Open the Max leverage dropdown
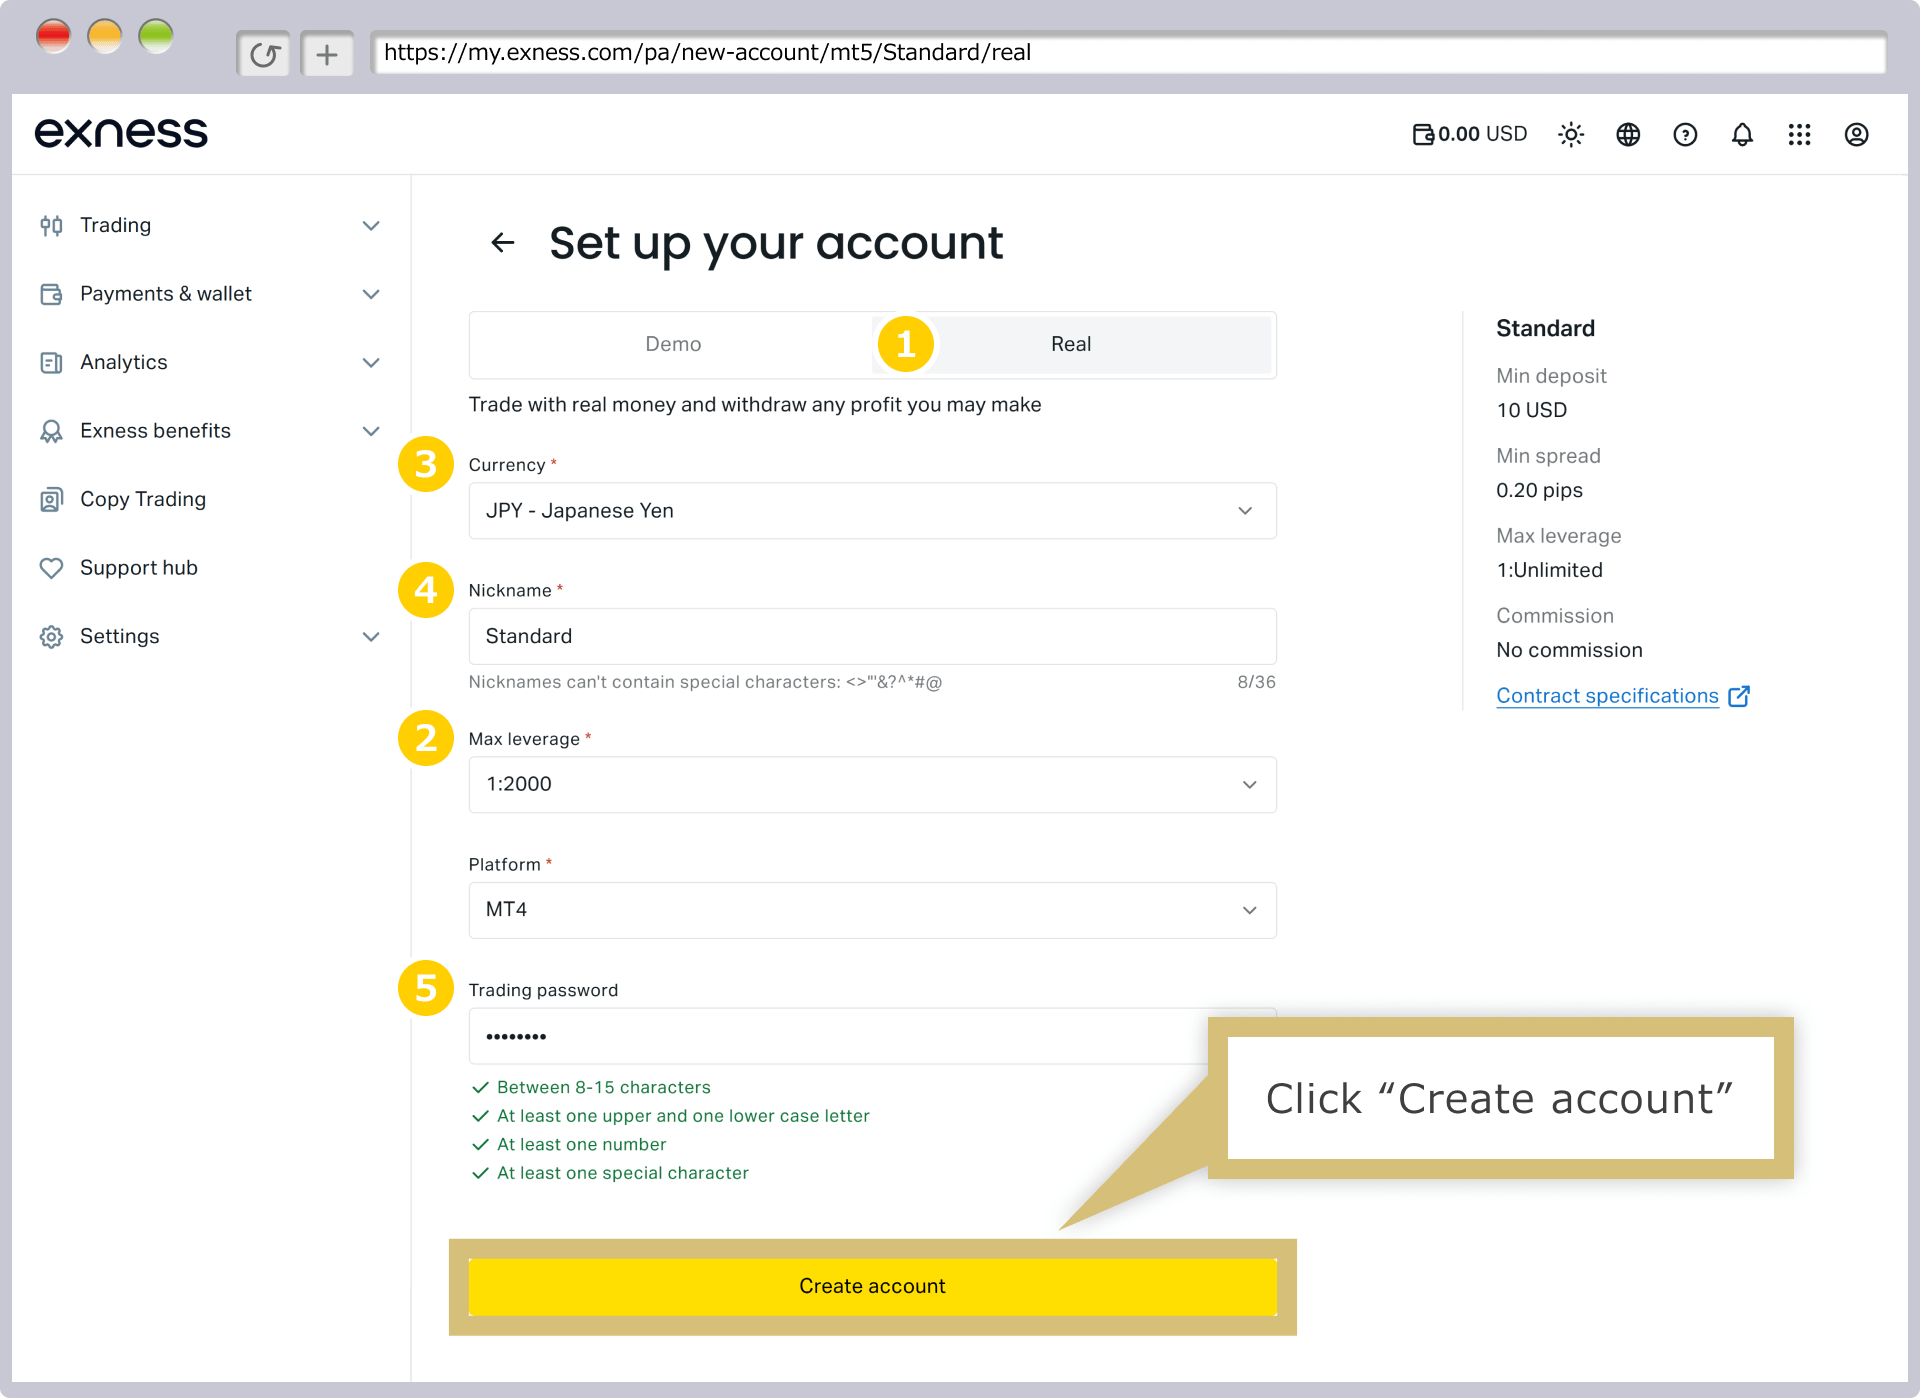Screen dimensions: 1920x1398 pos(872,784)
